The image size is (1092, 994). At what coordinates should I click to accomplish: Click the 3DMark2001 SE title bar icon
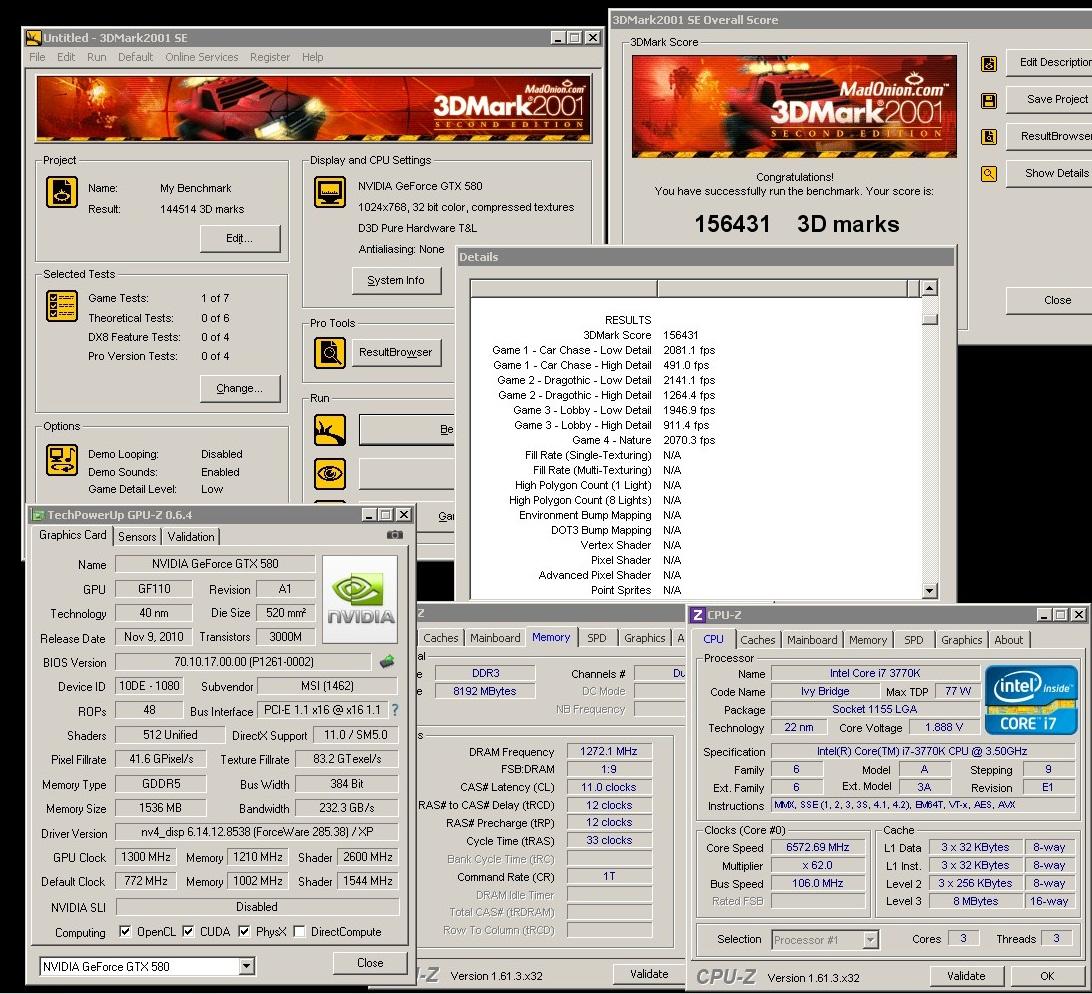pos(33,38)
